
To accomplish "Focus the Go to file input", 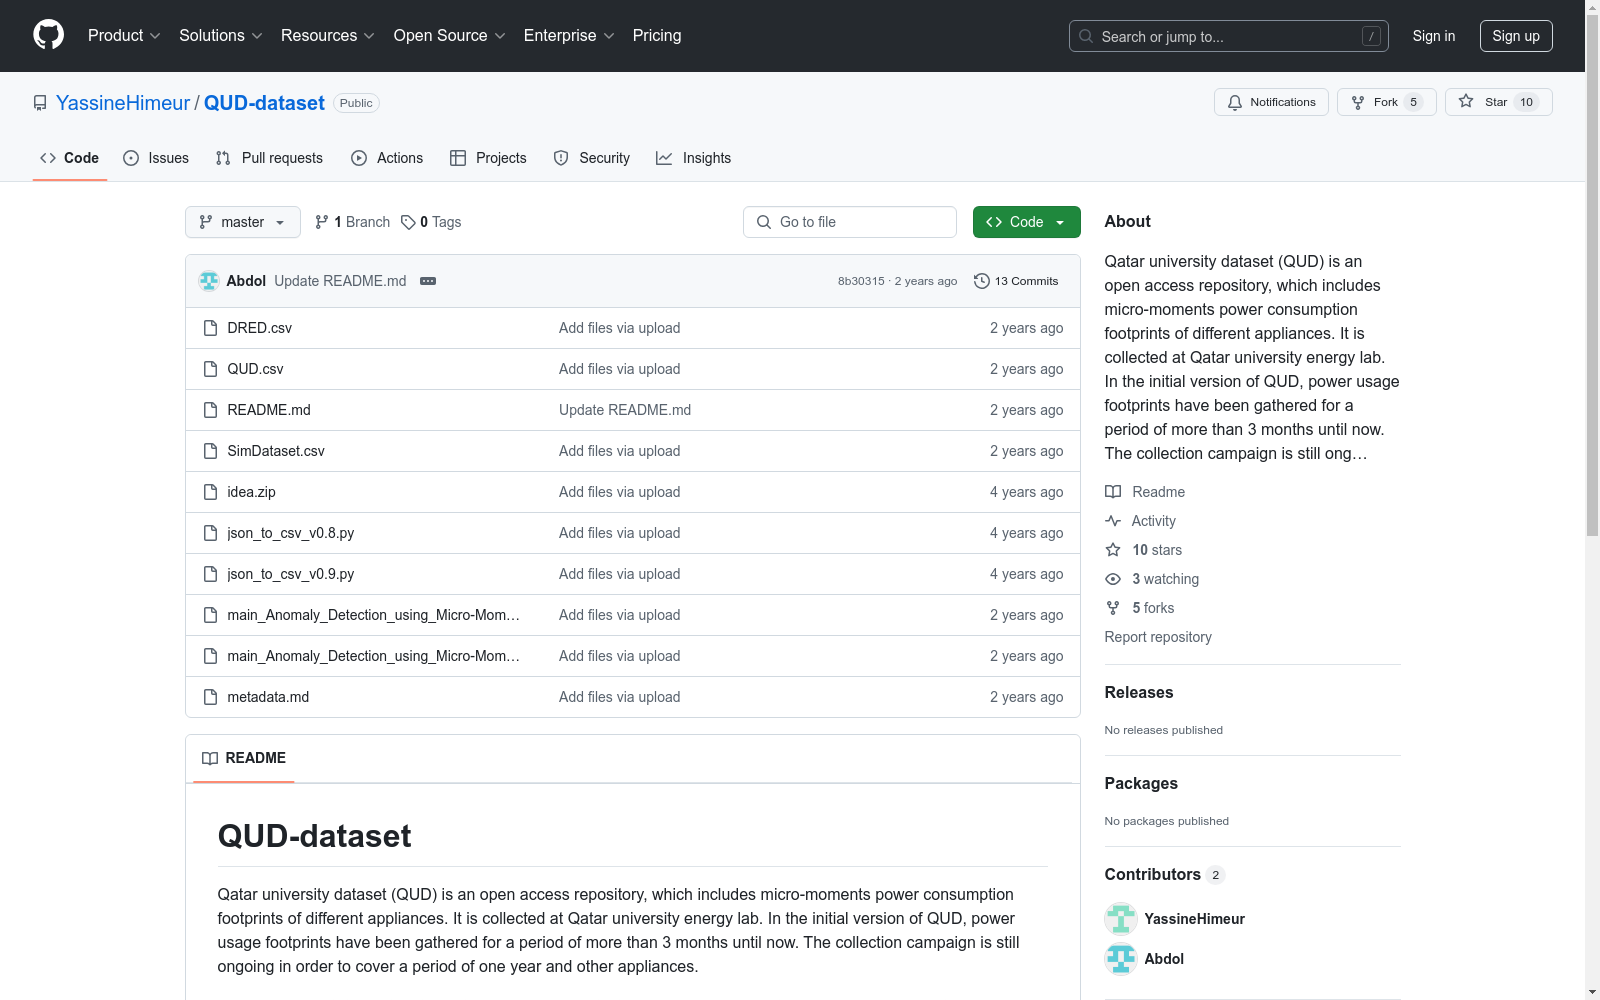I will click(850, 222).
